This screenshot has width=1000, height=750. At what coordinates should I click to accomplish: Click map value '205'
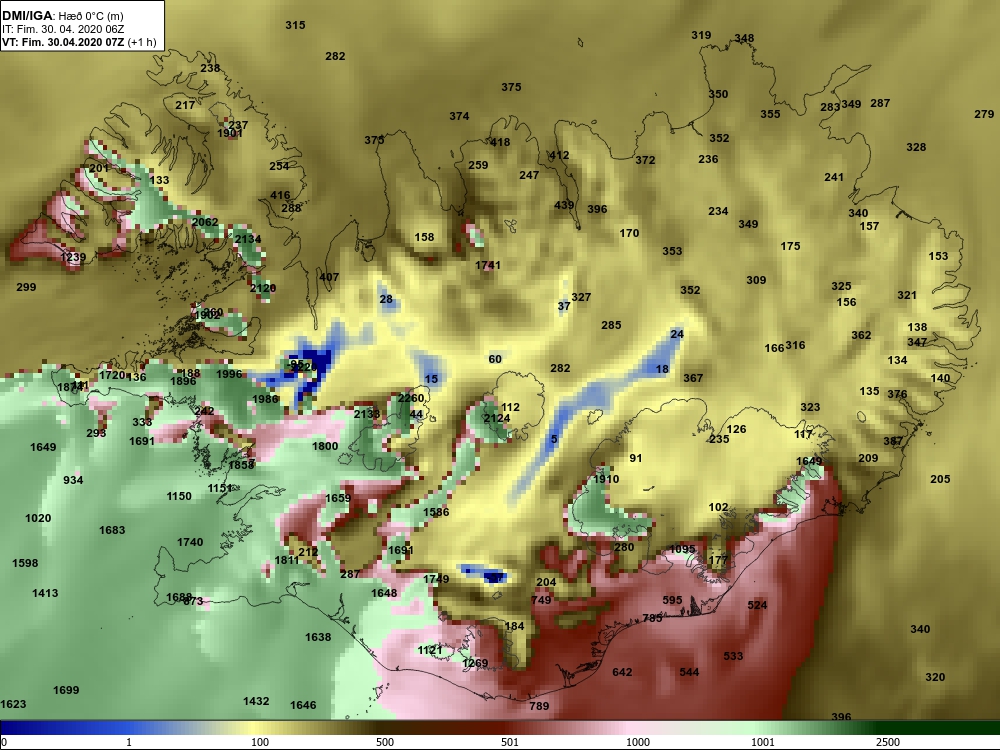tap(940, 479)
